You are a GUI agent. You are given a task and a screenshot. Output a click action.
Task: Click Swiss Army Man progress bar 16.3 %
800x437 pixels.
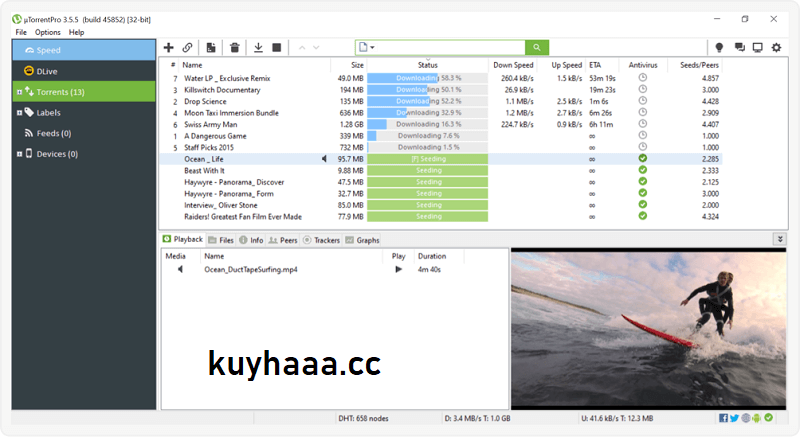click(x=428, y=124)
